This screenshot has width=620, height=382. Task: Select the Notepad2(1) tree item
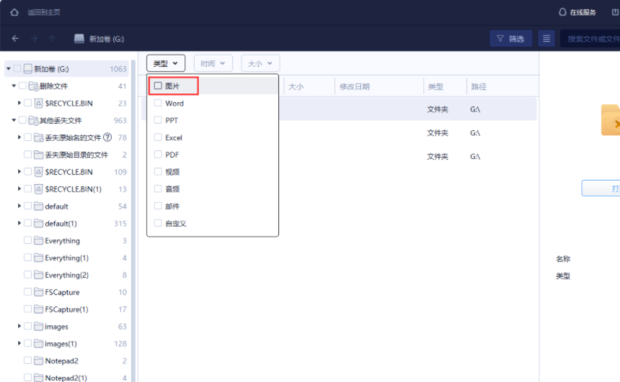(x=66, y=378)
